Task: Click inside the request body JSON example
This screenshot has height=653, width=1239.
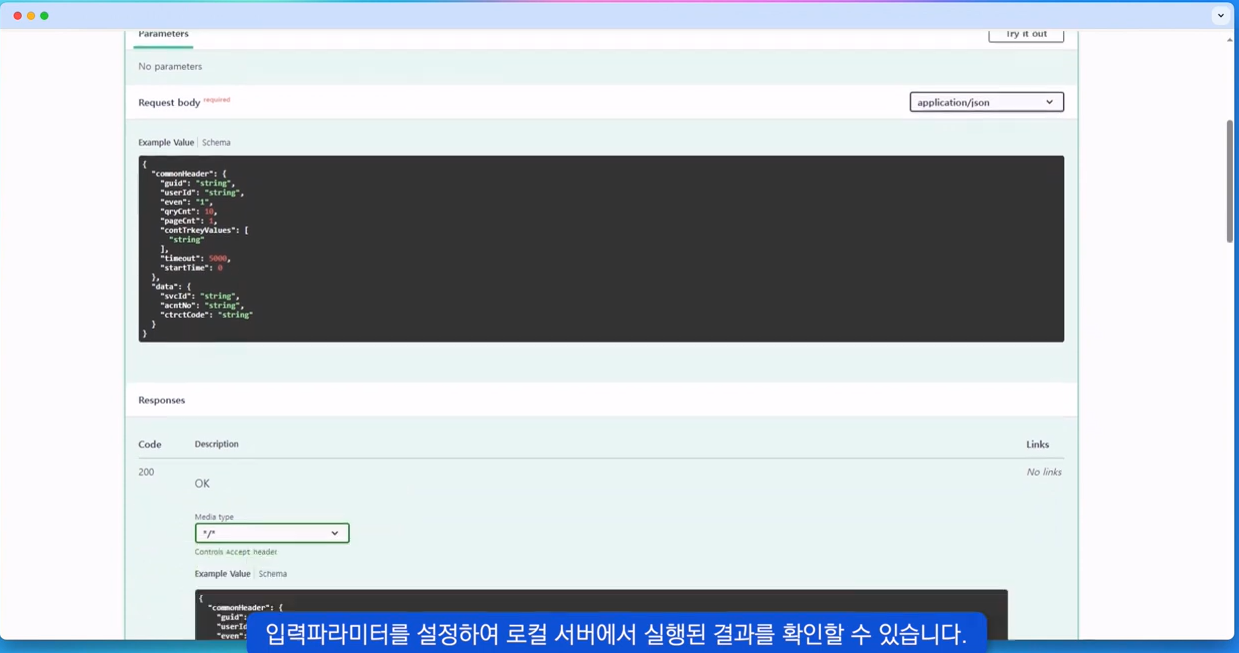Action: [x=601, y=248]
